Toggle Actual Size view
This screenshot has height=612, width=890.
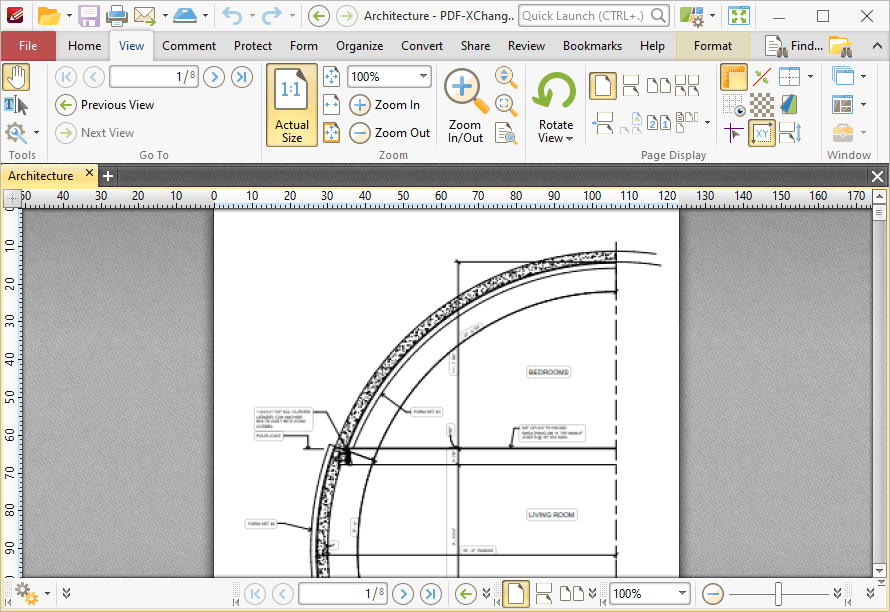pyautogui.click(x=291, y=105)
